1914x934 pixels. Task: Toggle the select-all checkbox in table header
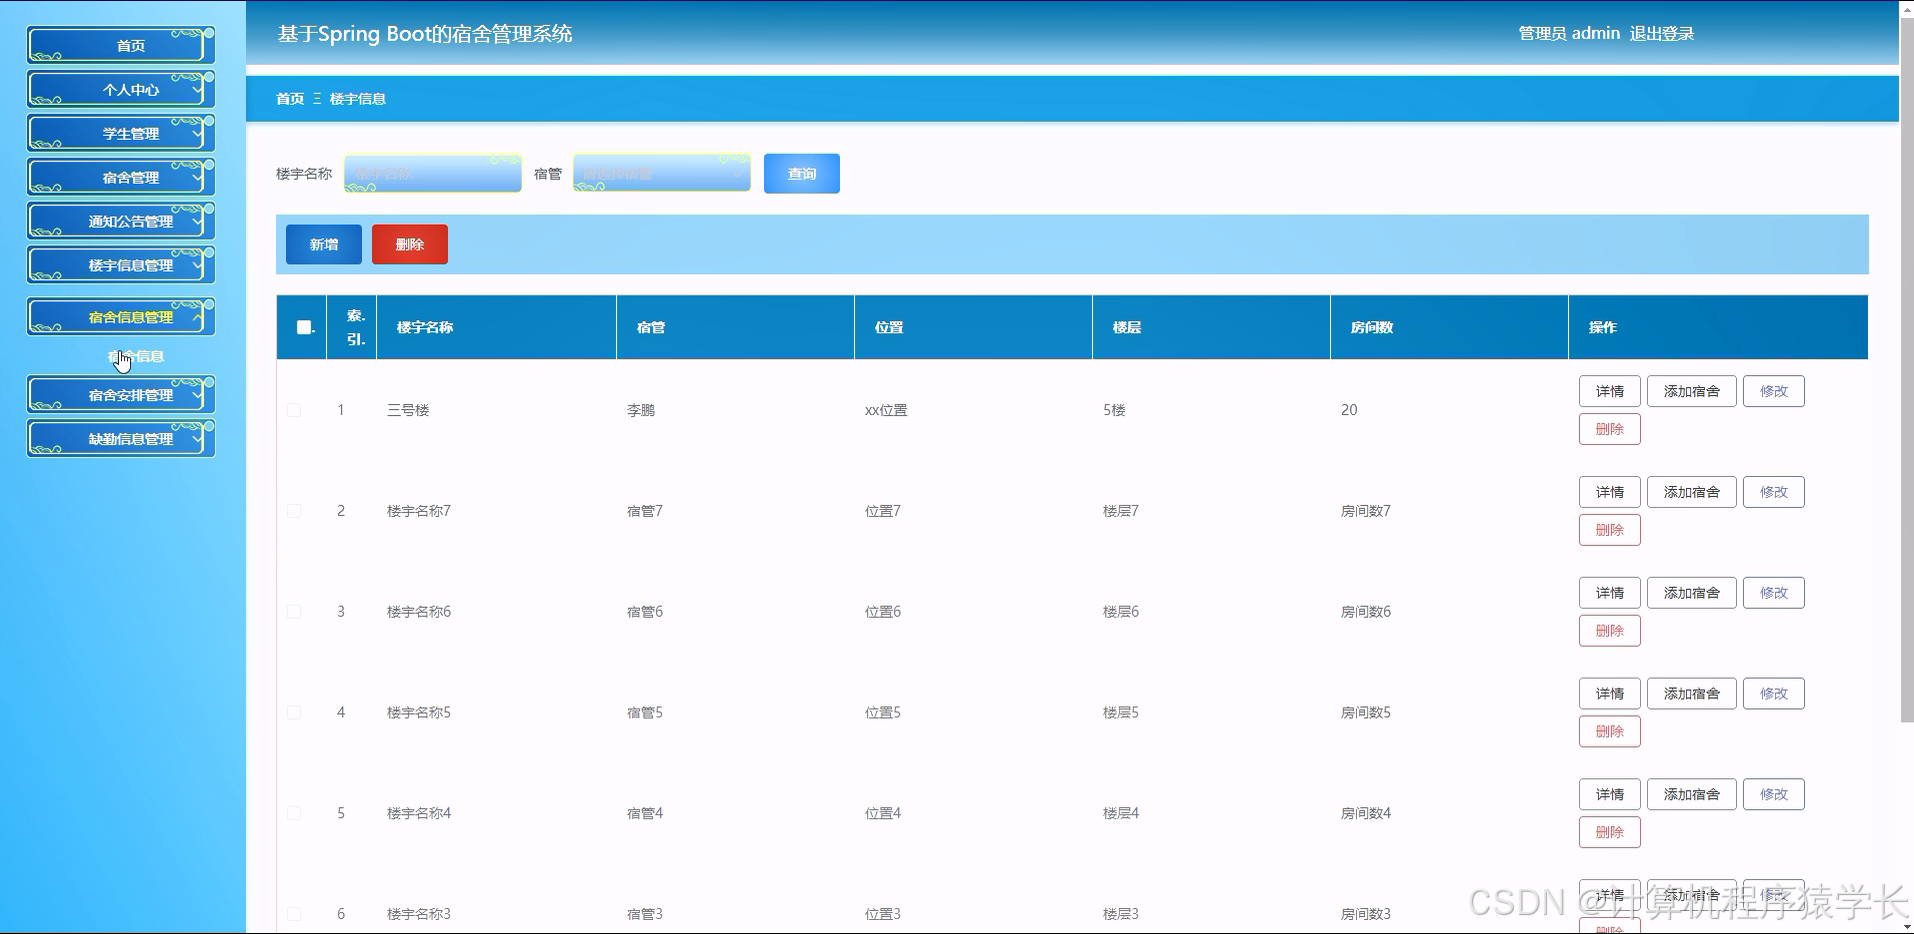(x=304, y=327)
